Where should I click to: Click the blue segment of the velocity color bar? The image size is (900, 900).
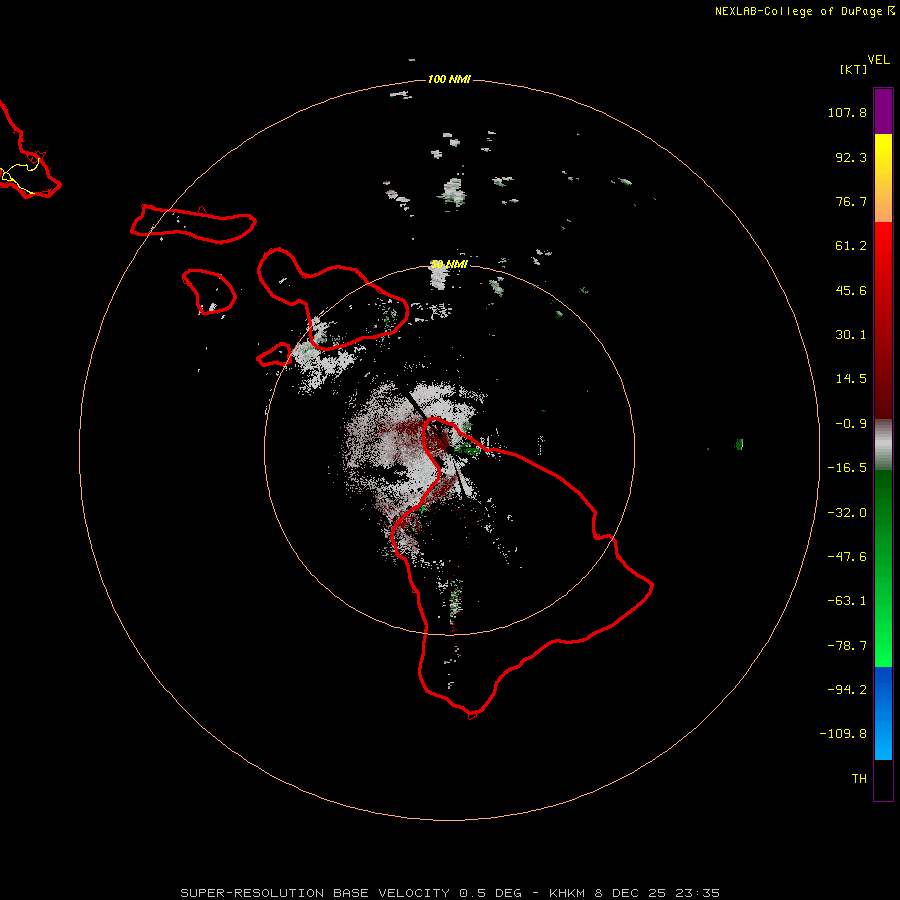[883, 713]
